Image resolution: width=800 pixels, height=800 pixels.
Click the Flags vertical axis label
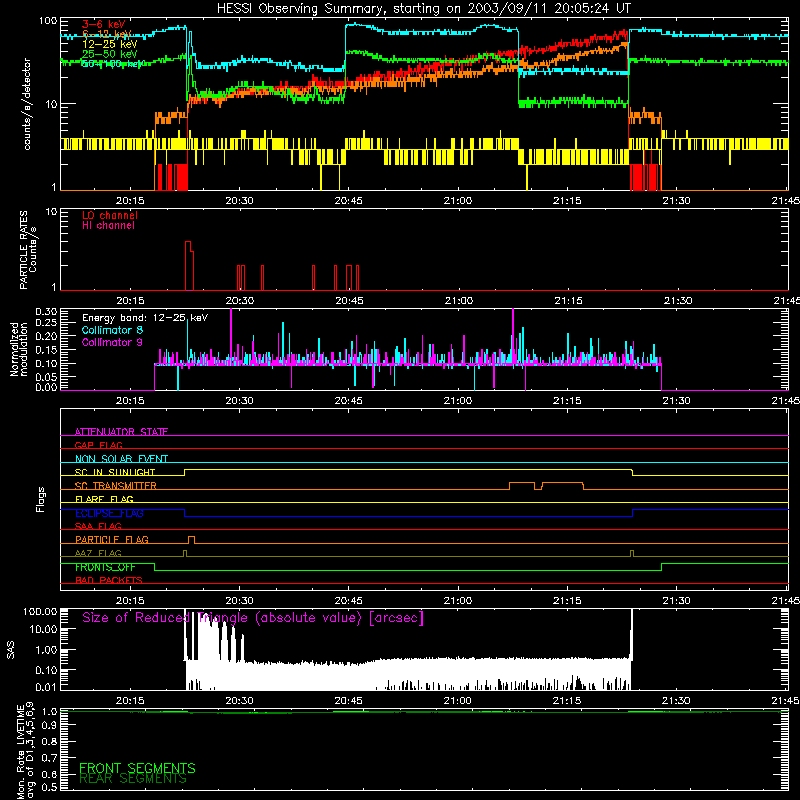click(x=41, y=499)
